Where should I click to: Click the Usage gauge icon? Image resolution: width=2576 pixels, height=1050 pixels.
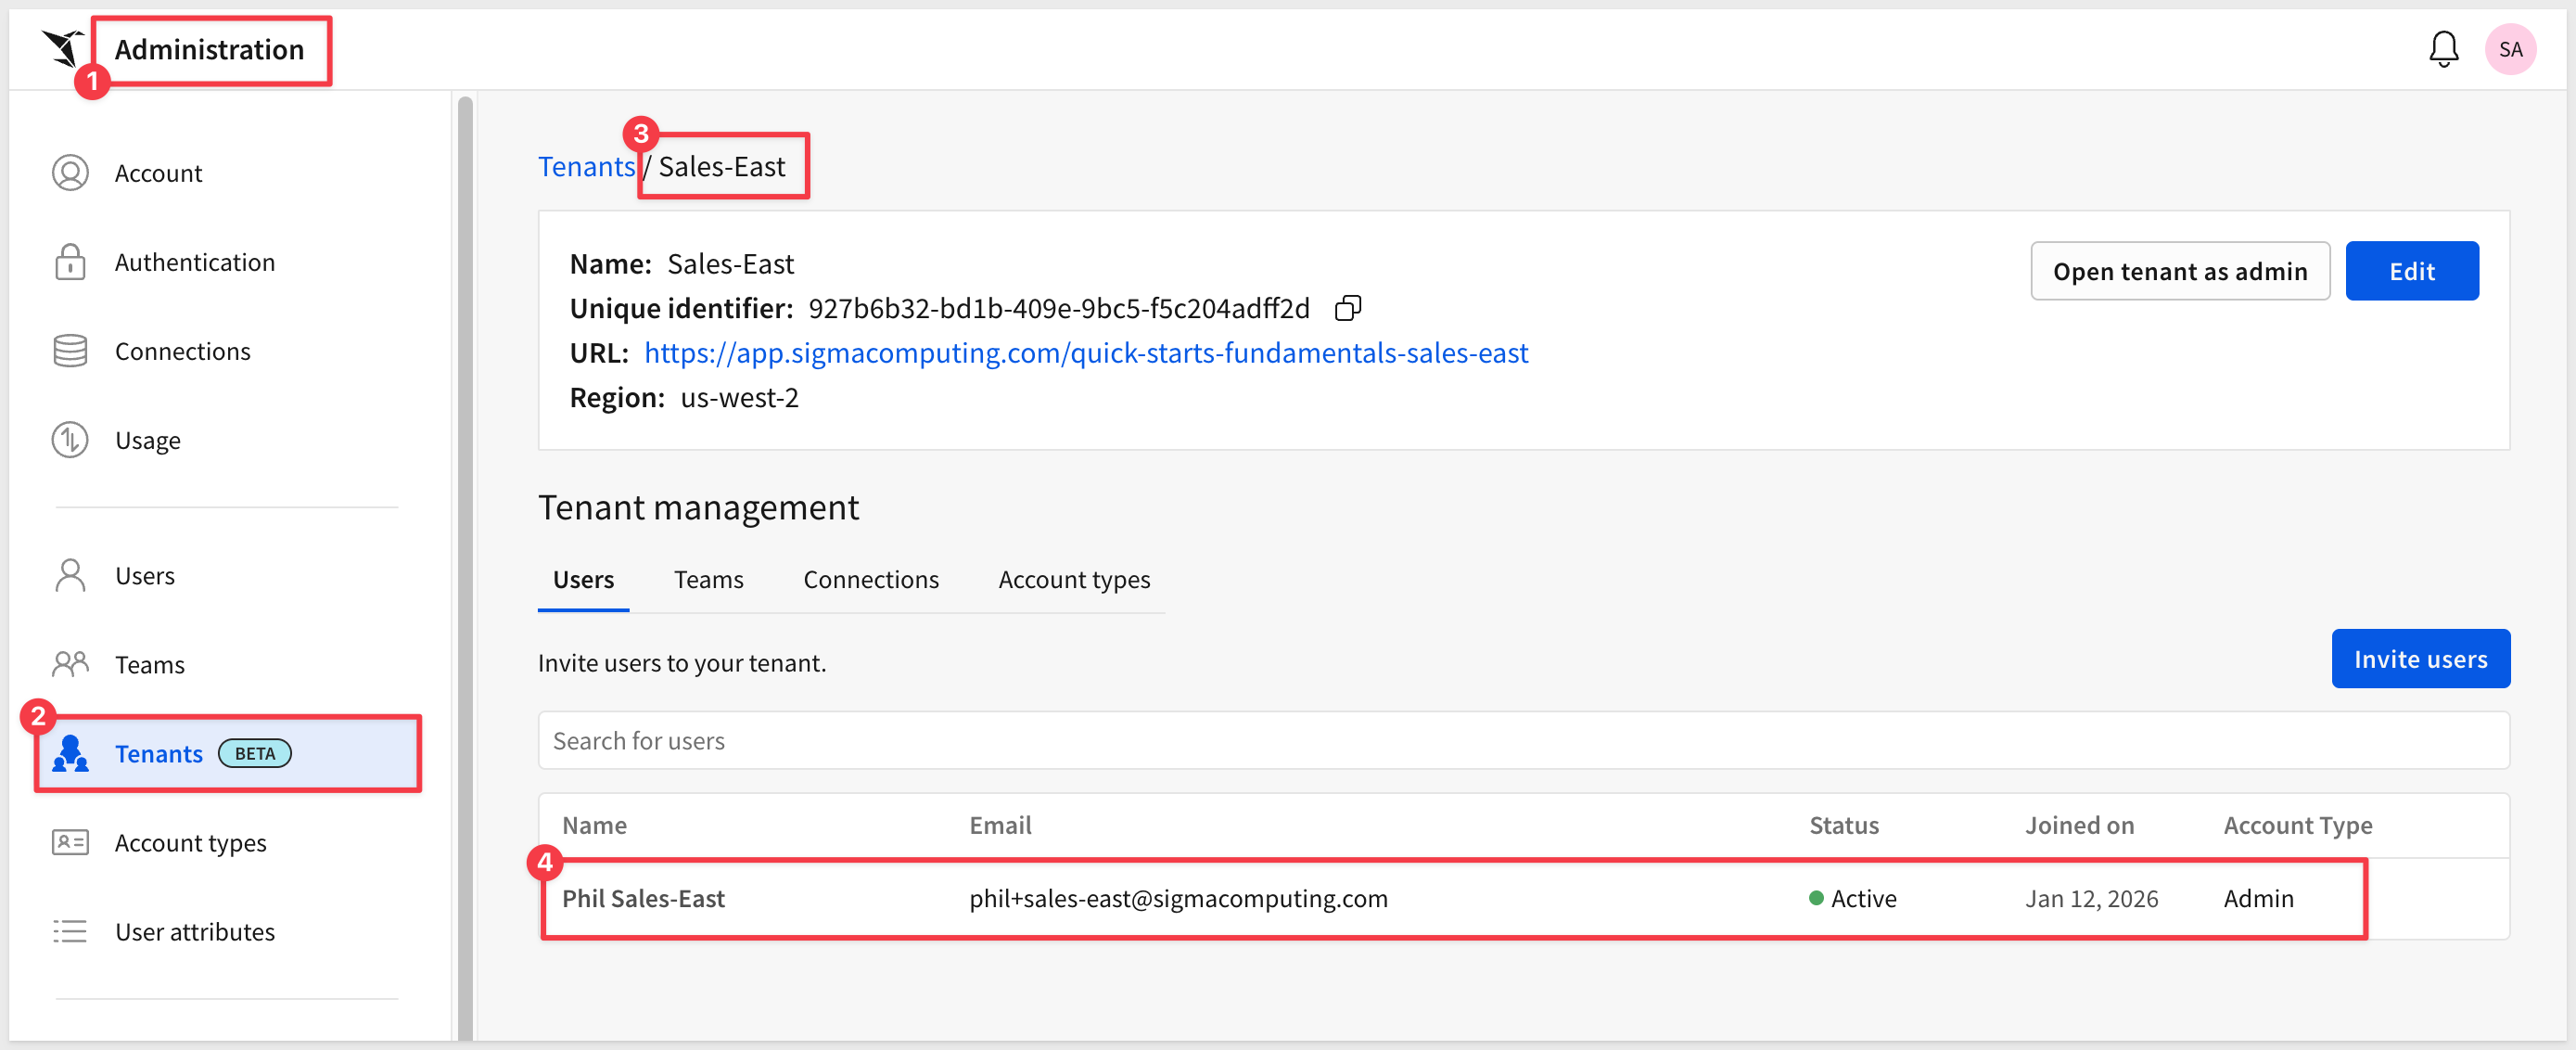70,440
